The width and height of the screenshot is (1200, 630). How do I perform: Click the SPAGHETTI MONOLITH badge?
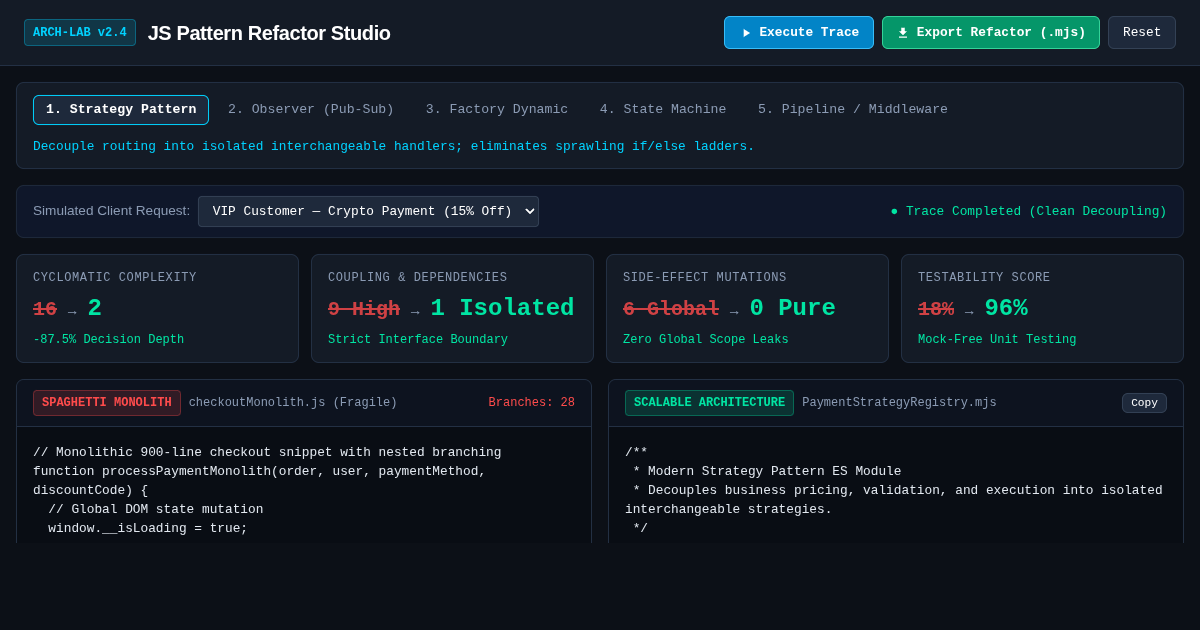click(107, 403)
